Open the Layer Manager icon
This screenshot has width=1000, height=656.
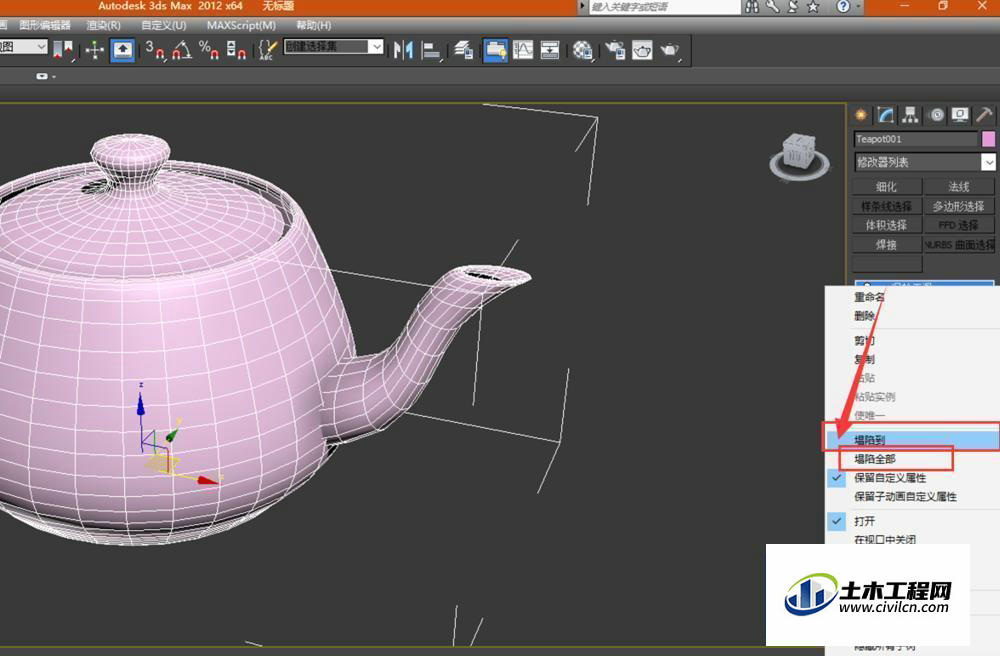tap(464, 50)
